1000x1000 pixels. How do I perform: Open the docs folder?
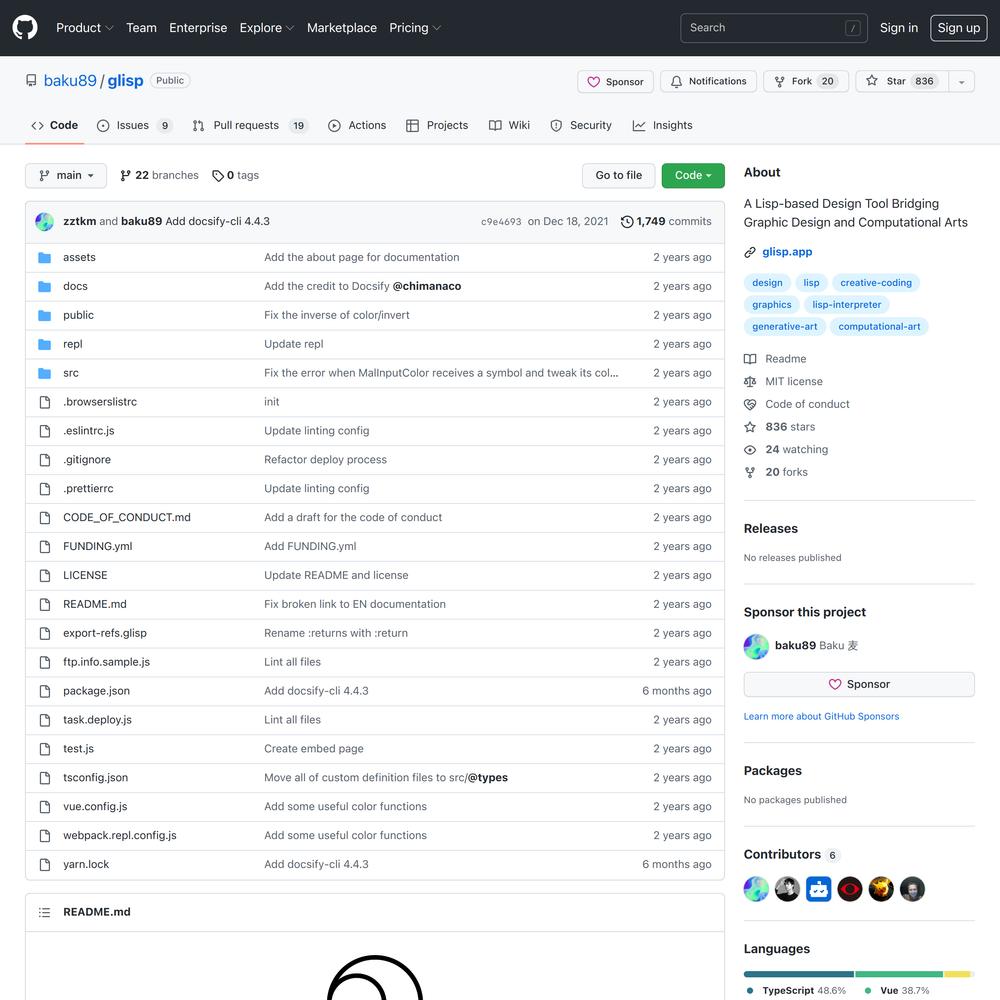[75, 286]
